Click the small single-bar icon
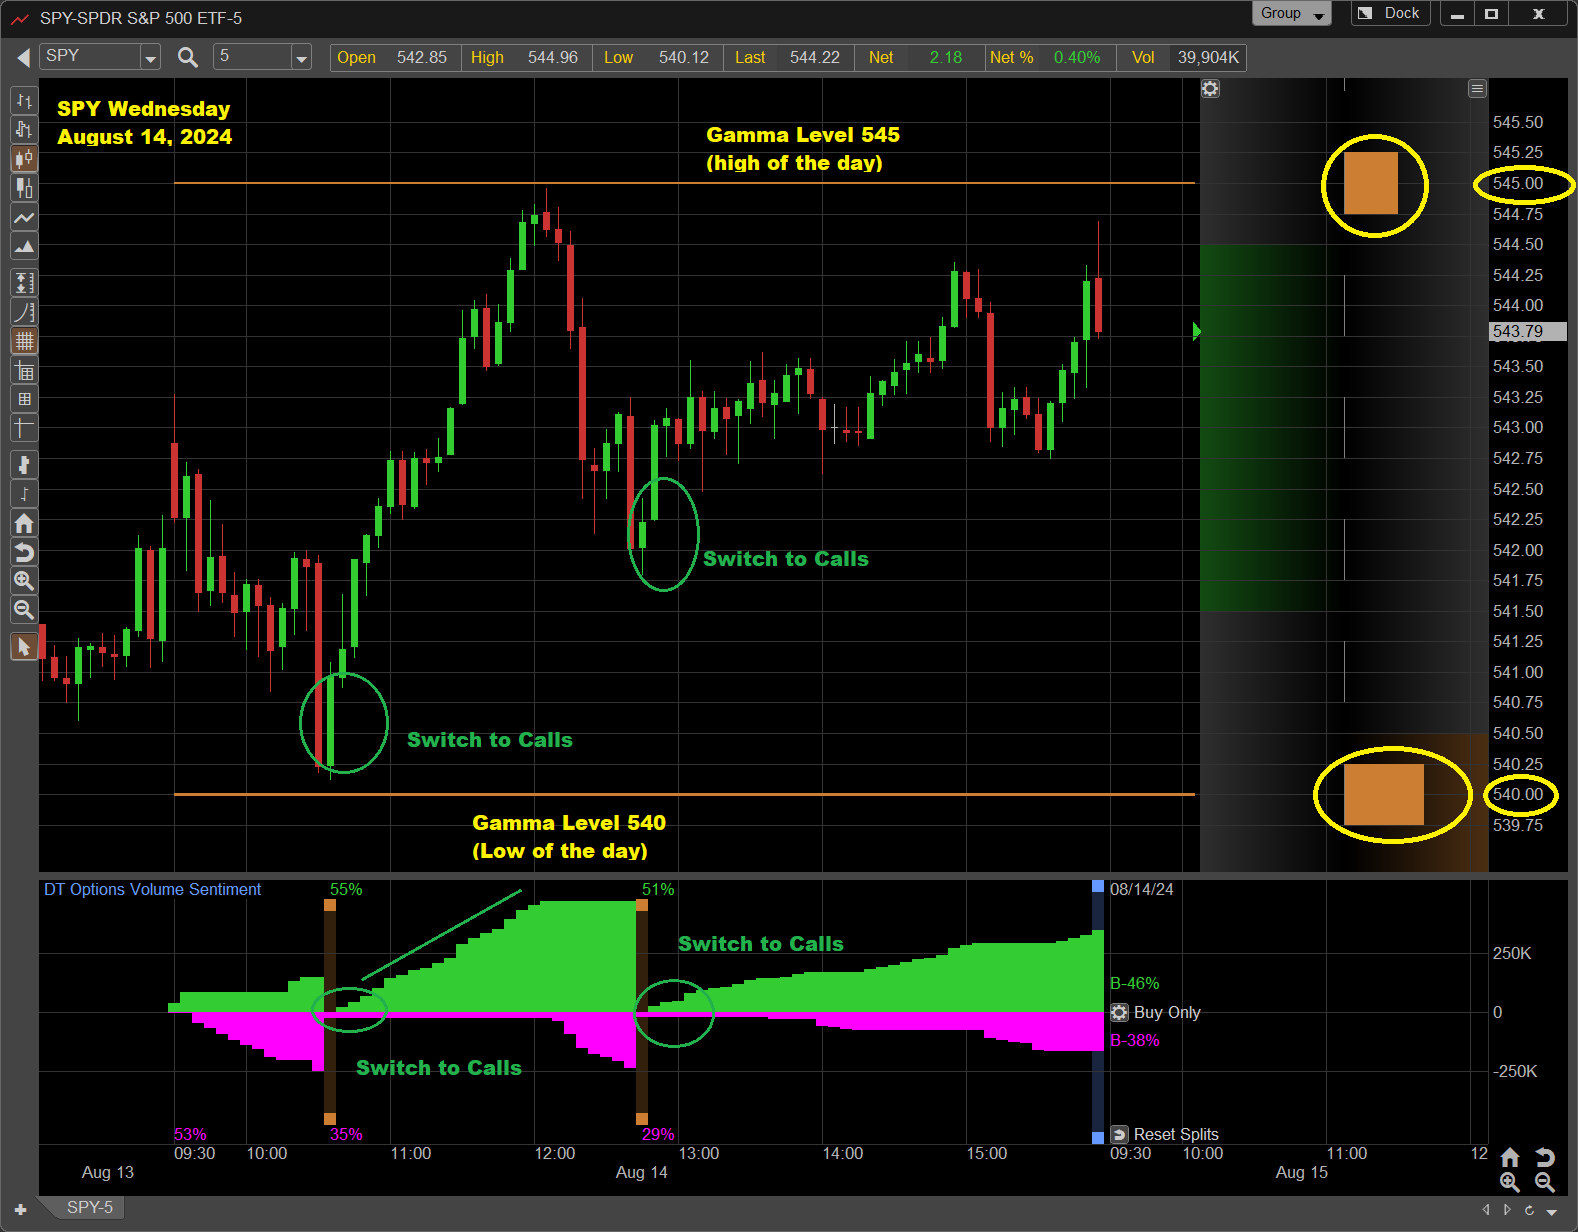Image resolution: width=1578 pixels, height=1232 pixels. [x=24, y=494]
